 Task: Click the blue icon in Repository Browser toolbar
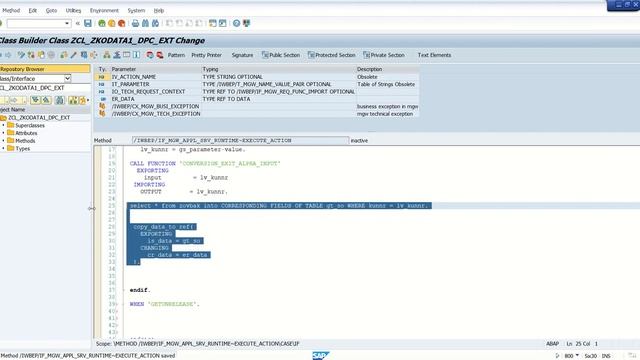60,100
